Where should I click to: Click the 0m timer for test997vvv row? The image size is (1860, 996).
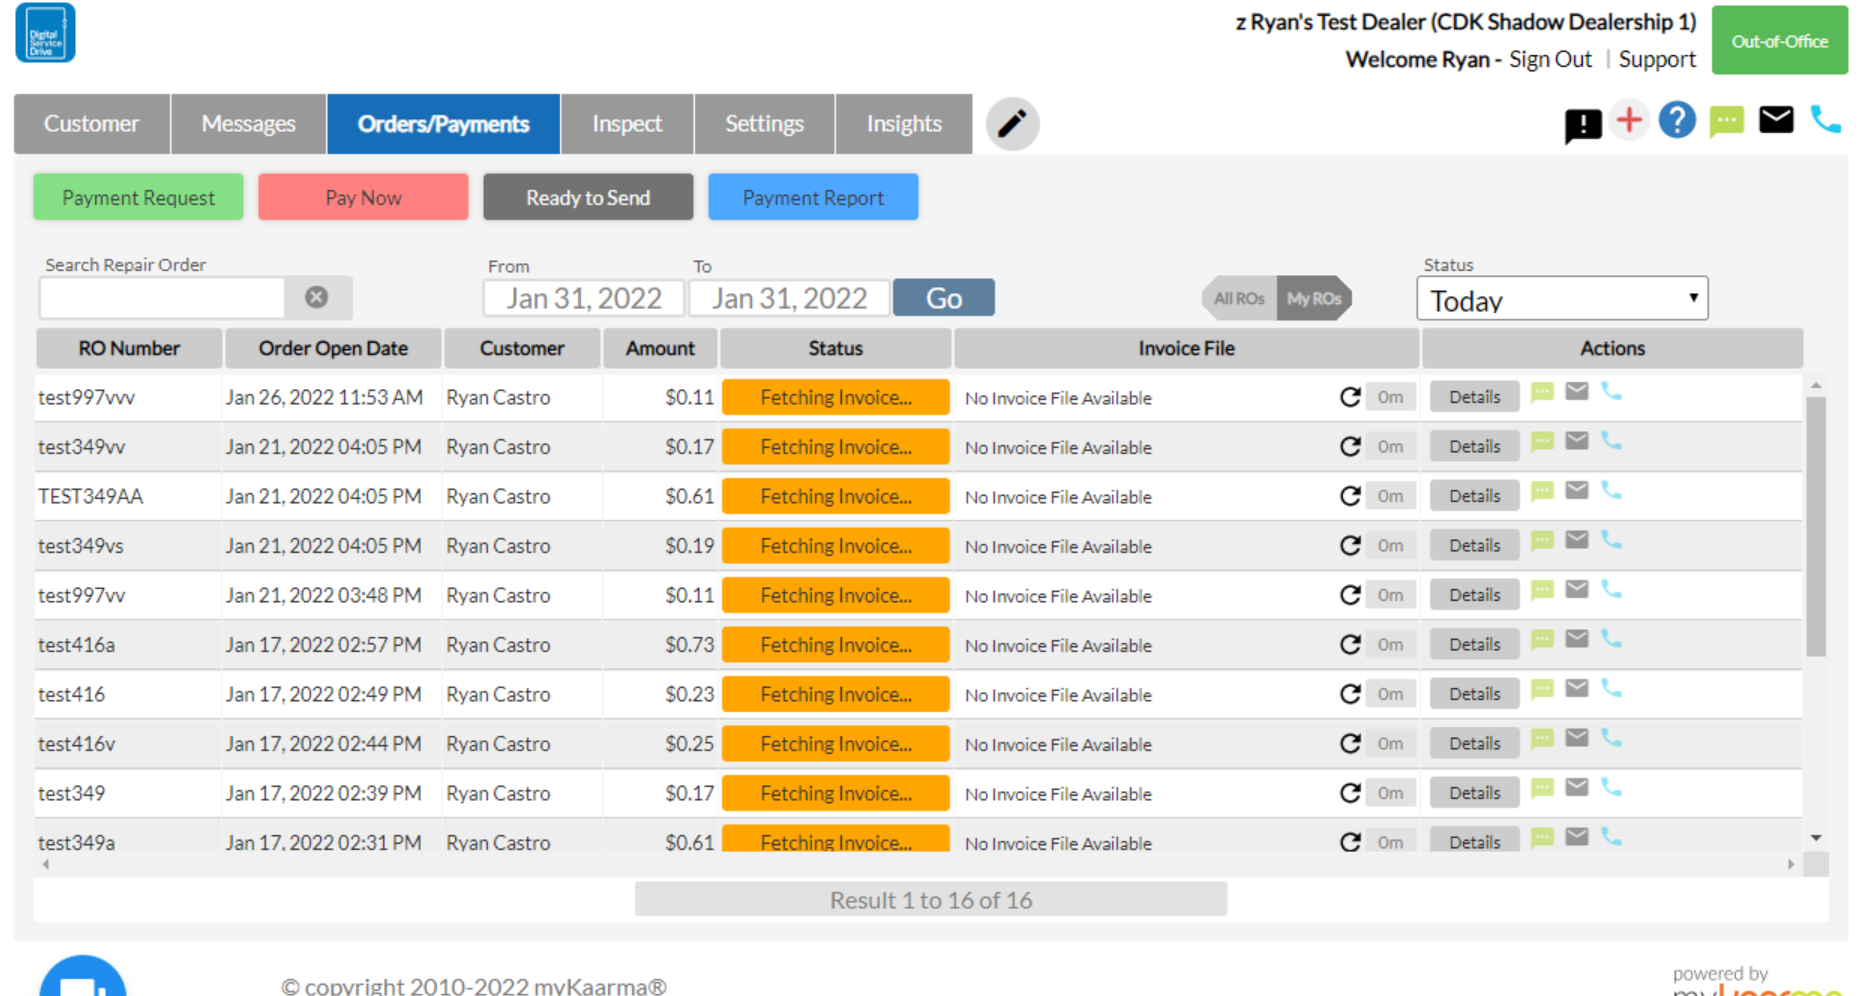(x=1390, y=397)
